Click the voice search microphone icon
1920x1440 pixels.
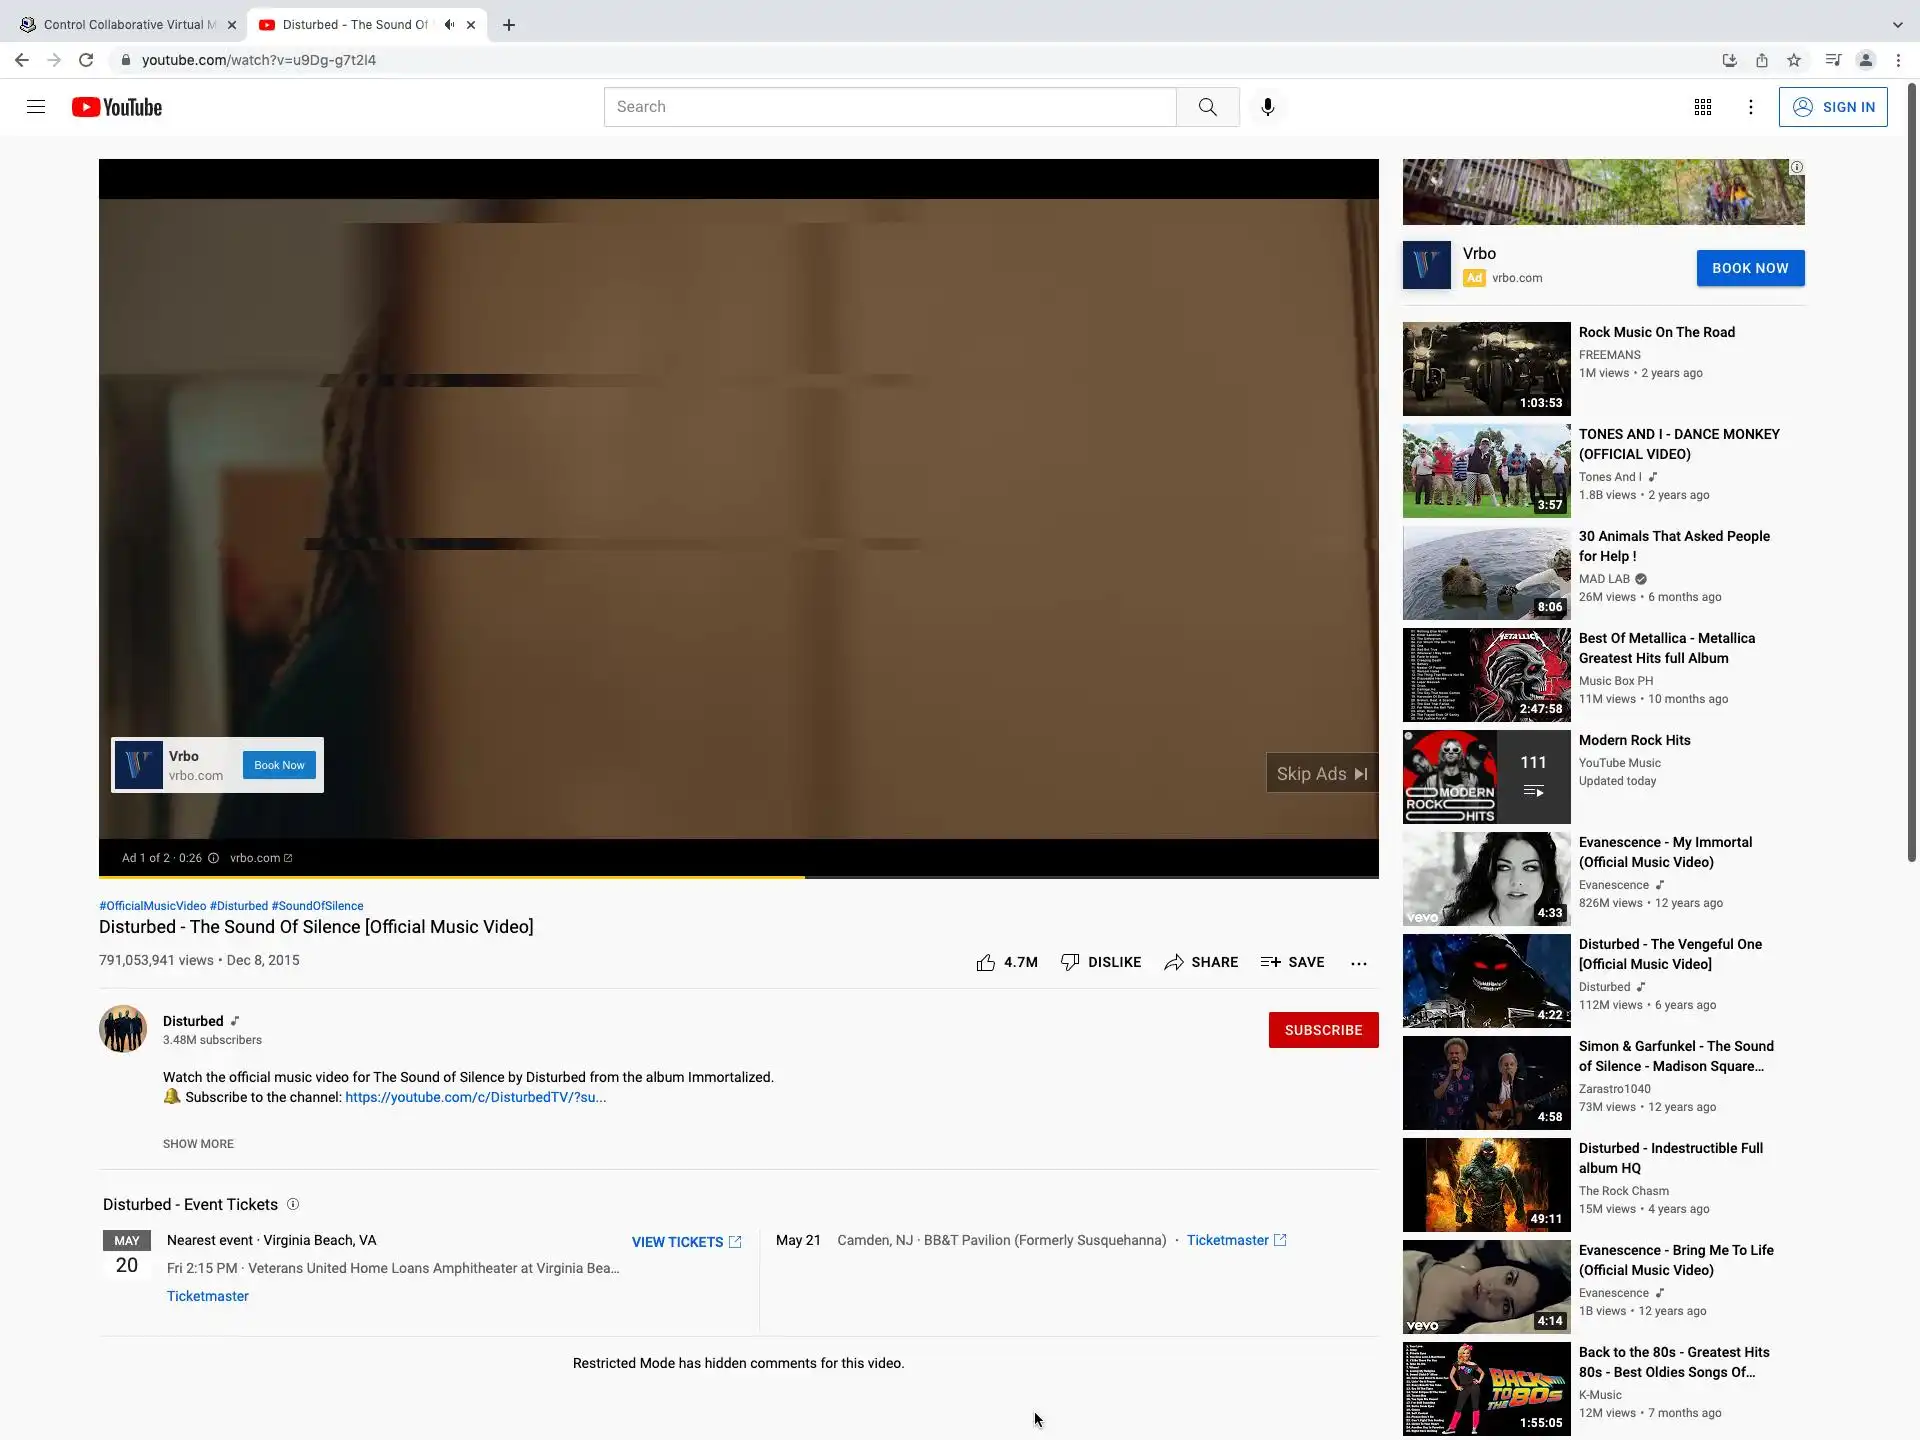1267,107
